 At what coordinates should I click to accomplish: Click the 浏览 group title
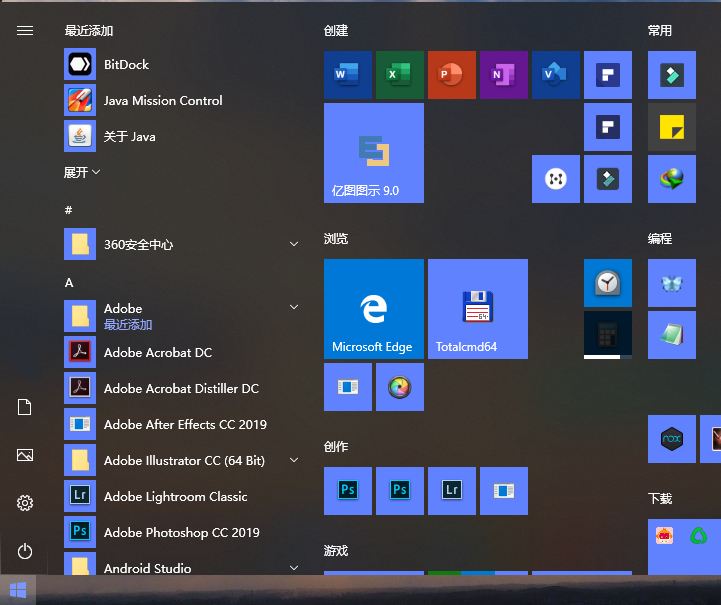coord(336,239)
